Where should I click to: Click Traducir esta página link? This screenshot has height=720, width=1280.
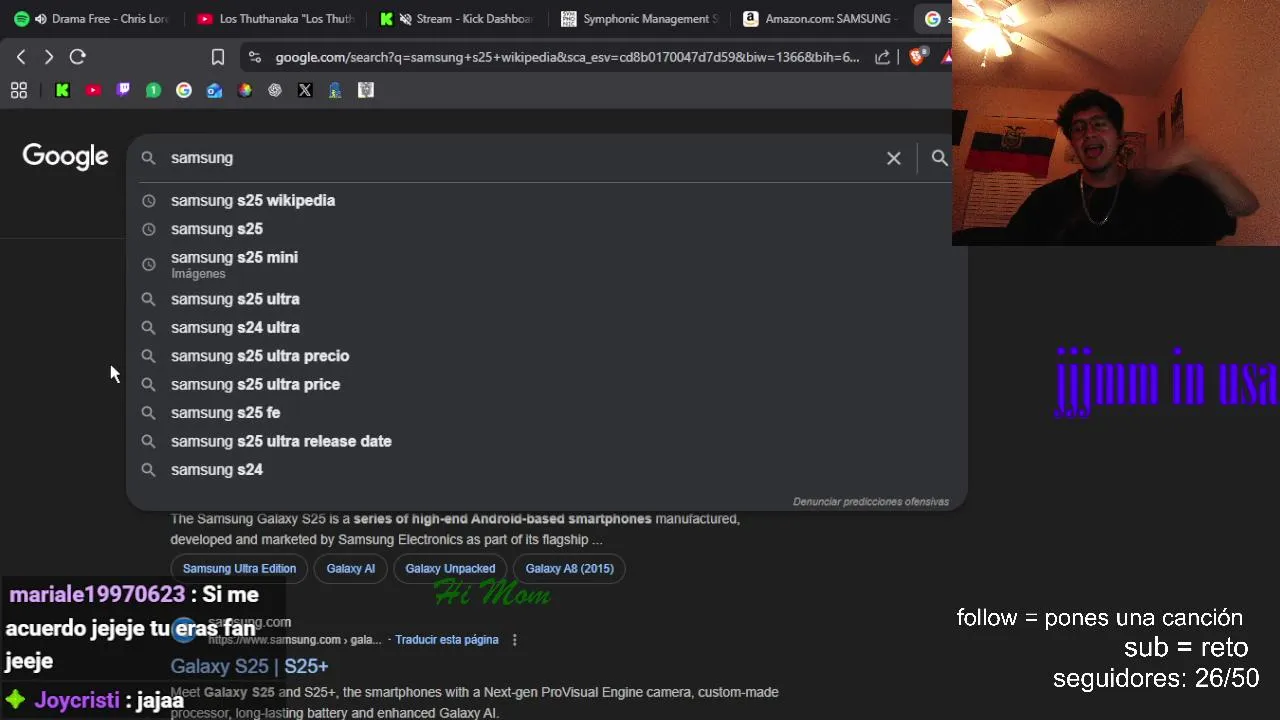[446, 640]
